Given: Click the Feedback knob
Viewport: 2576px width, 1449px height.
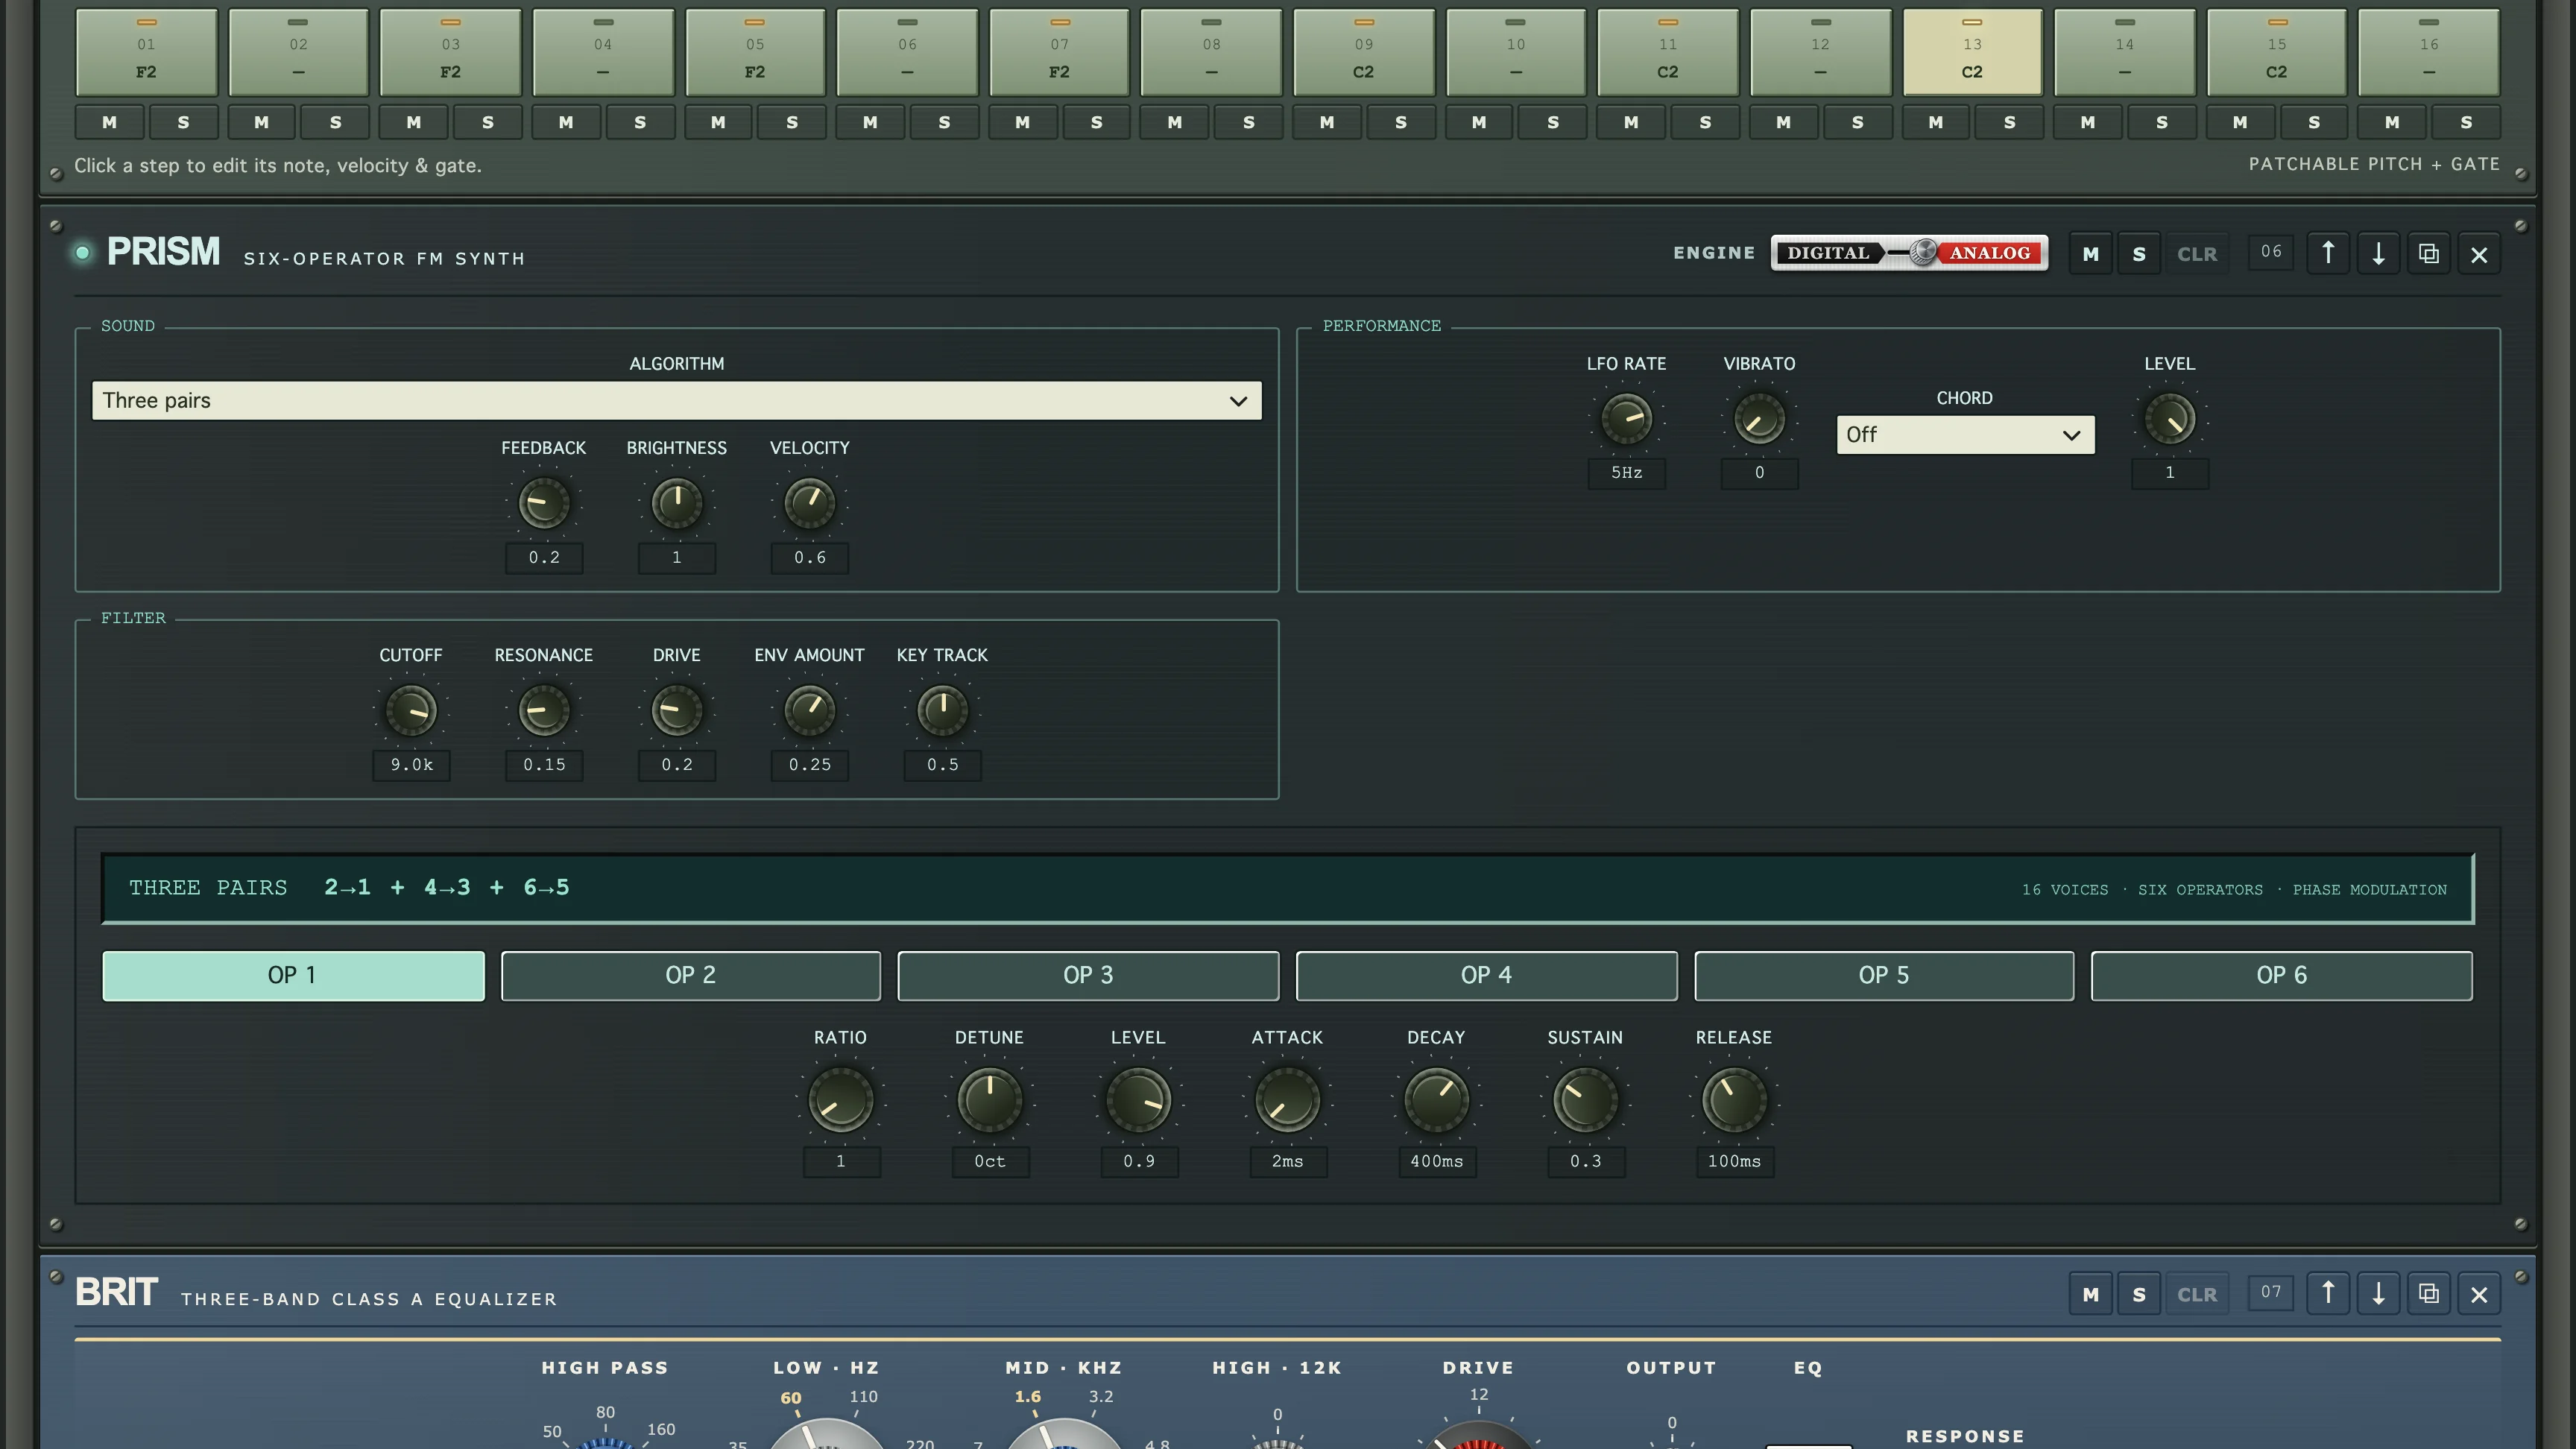Looking at the screenshot, I should click(543, 502).
